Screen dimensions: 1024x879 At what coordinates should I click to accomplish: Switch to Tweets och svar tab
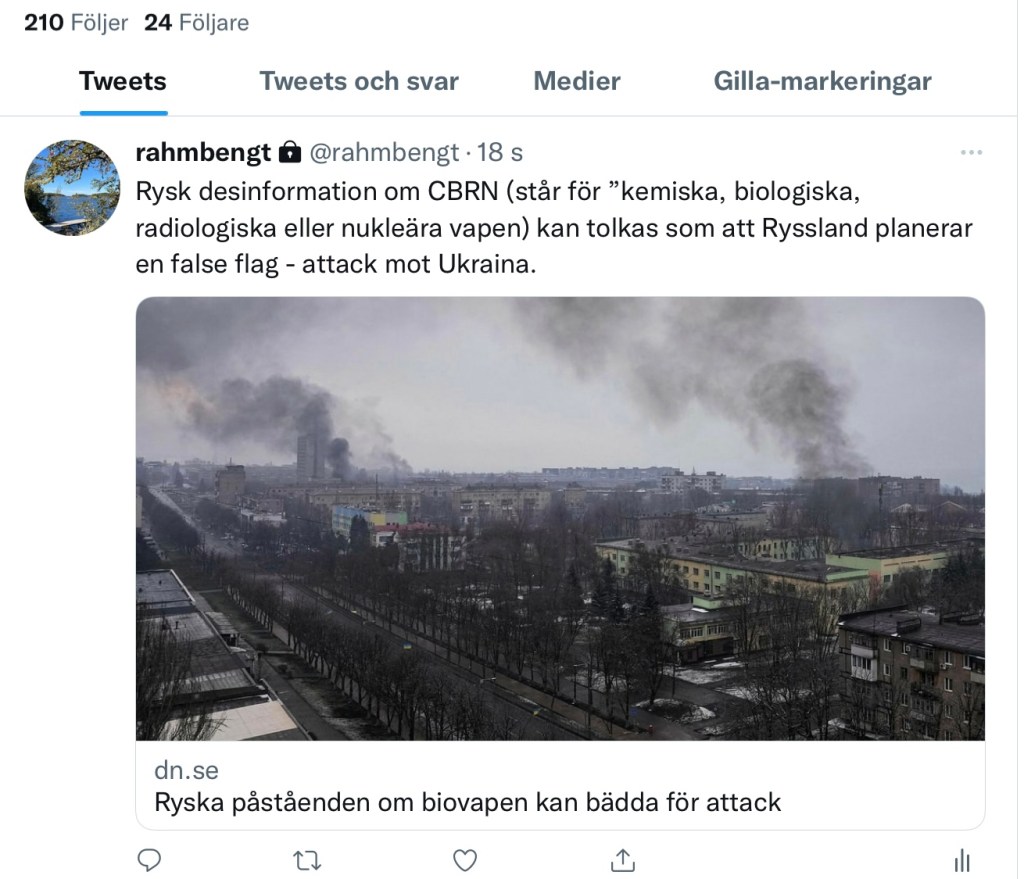tap(359, 81)
